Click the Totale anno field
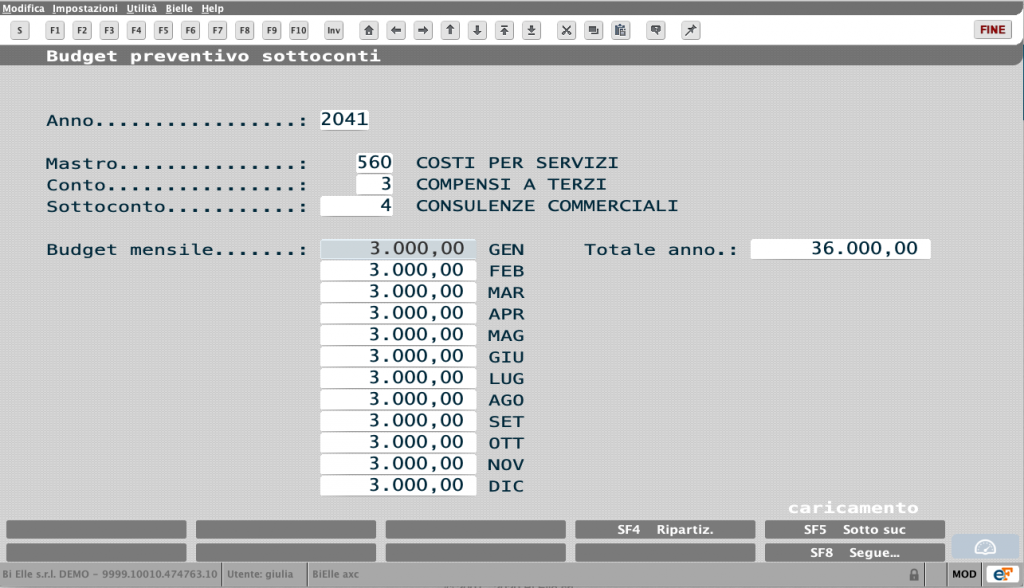 click(x=840, y=249)
